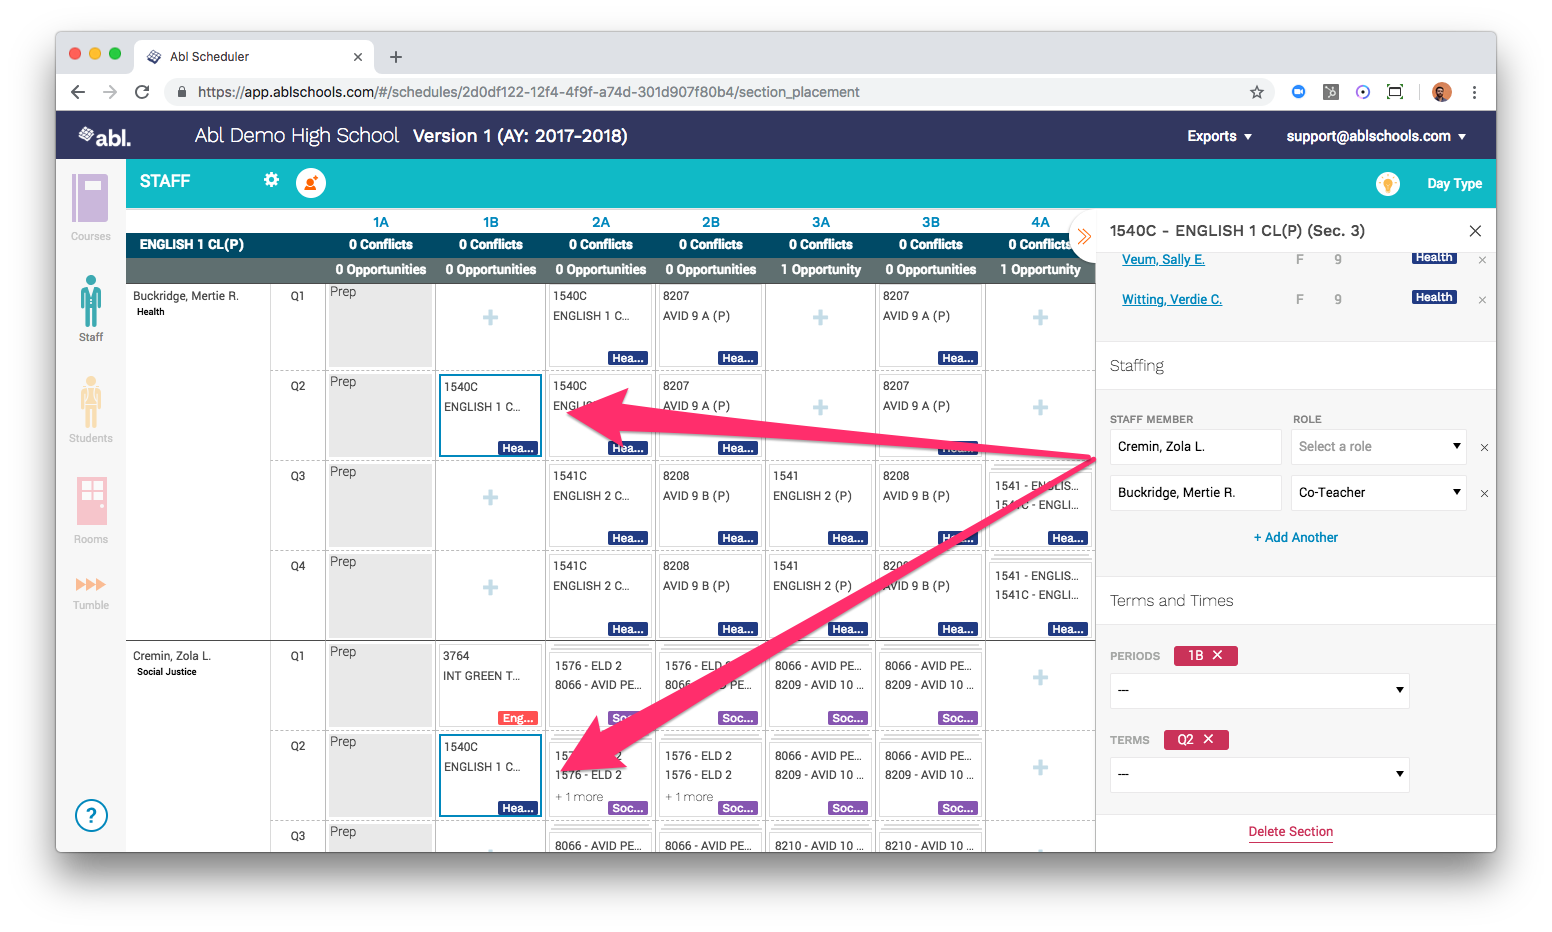Click the Add Another staff link
This screenshot has height=932, width=1552.
1295,537
